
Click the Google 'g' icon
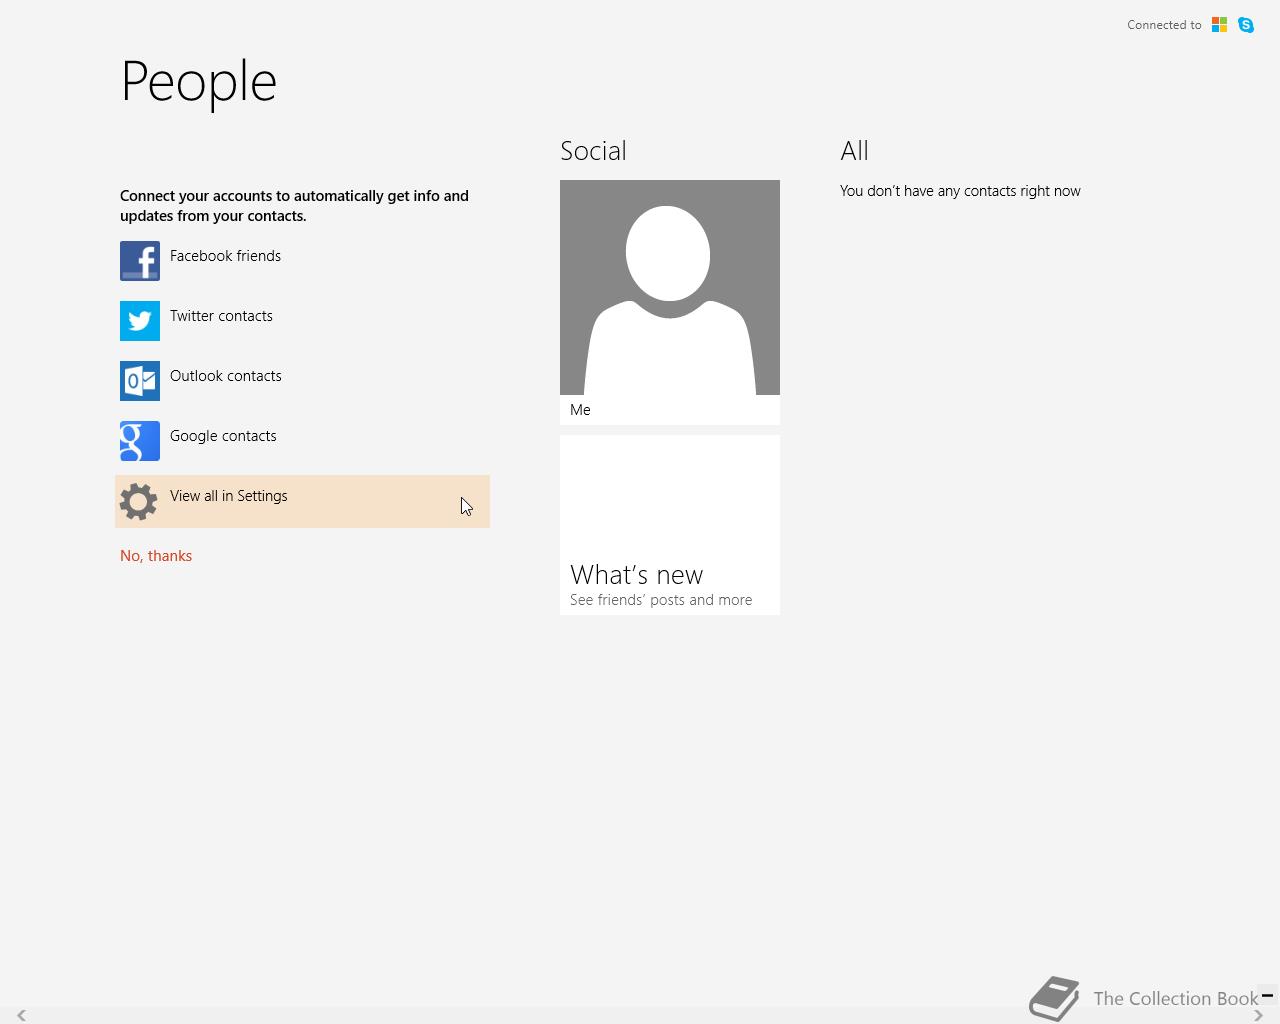[140, 441]
